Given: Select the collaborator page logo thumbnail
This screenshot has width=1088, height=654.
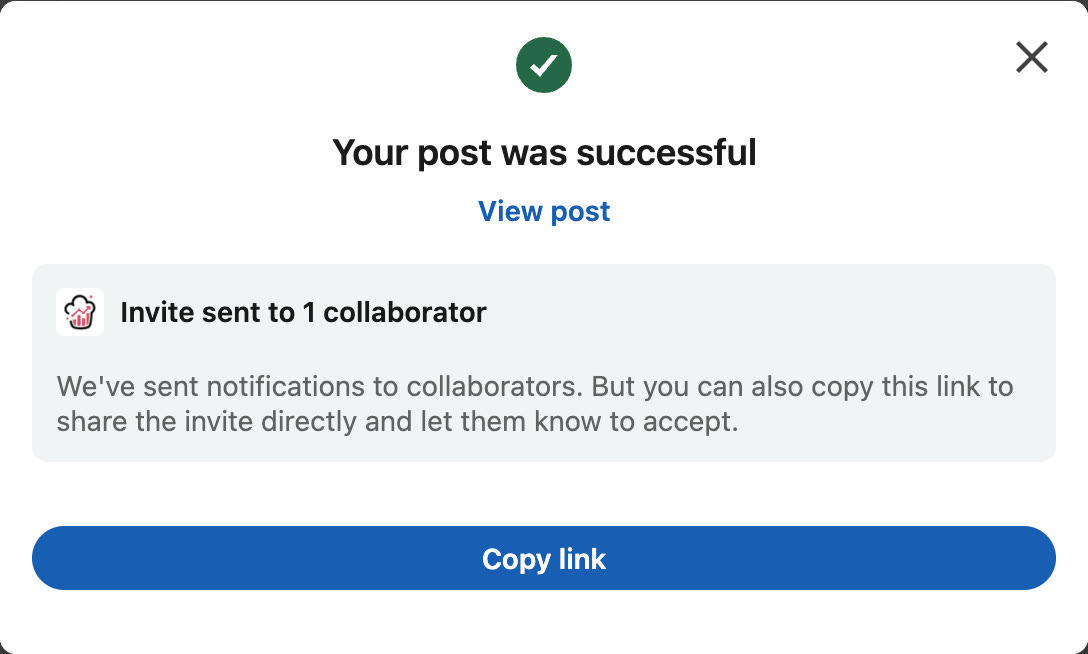Looking at the screenshot, I should point(80,312).
